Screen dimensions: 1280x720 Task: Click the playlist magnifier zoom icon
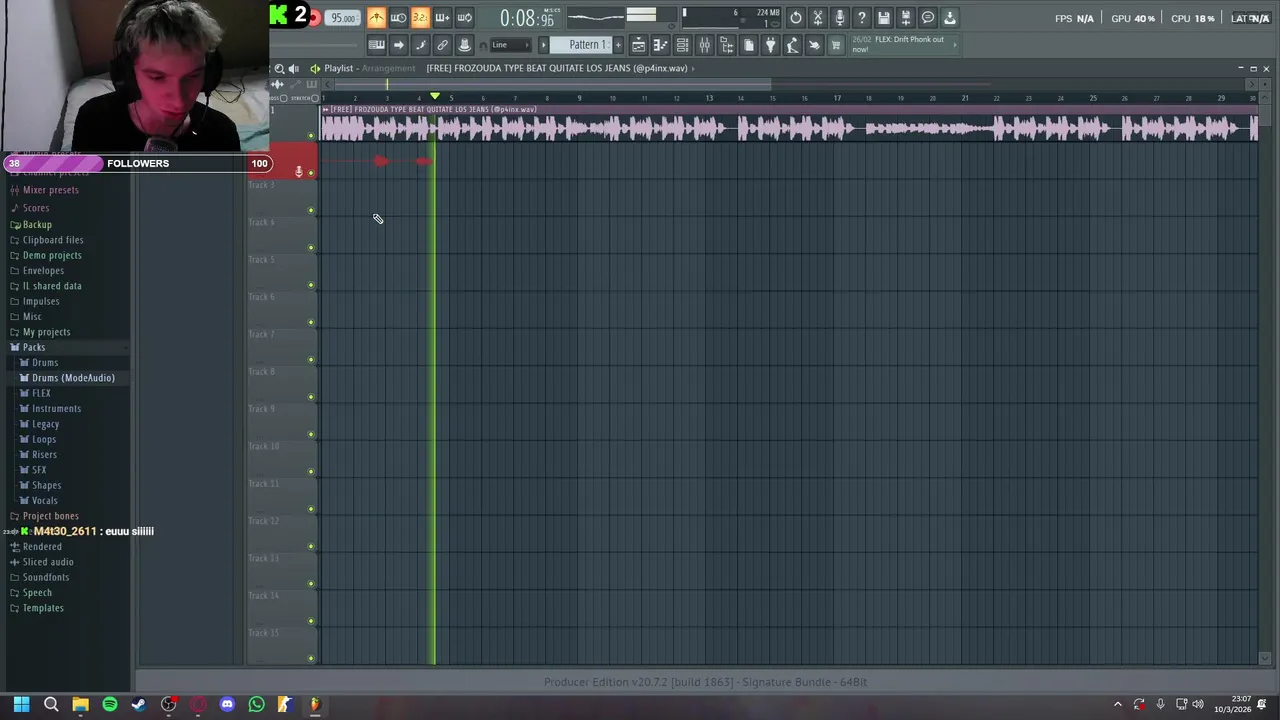point(279,68)
